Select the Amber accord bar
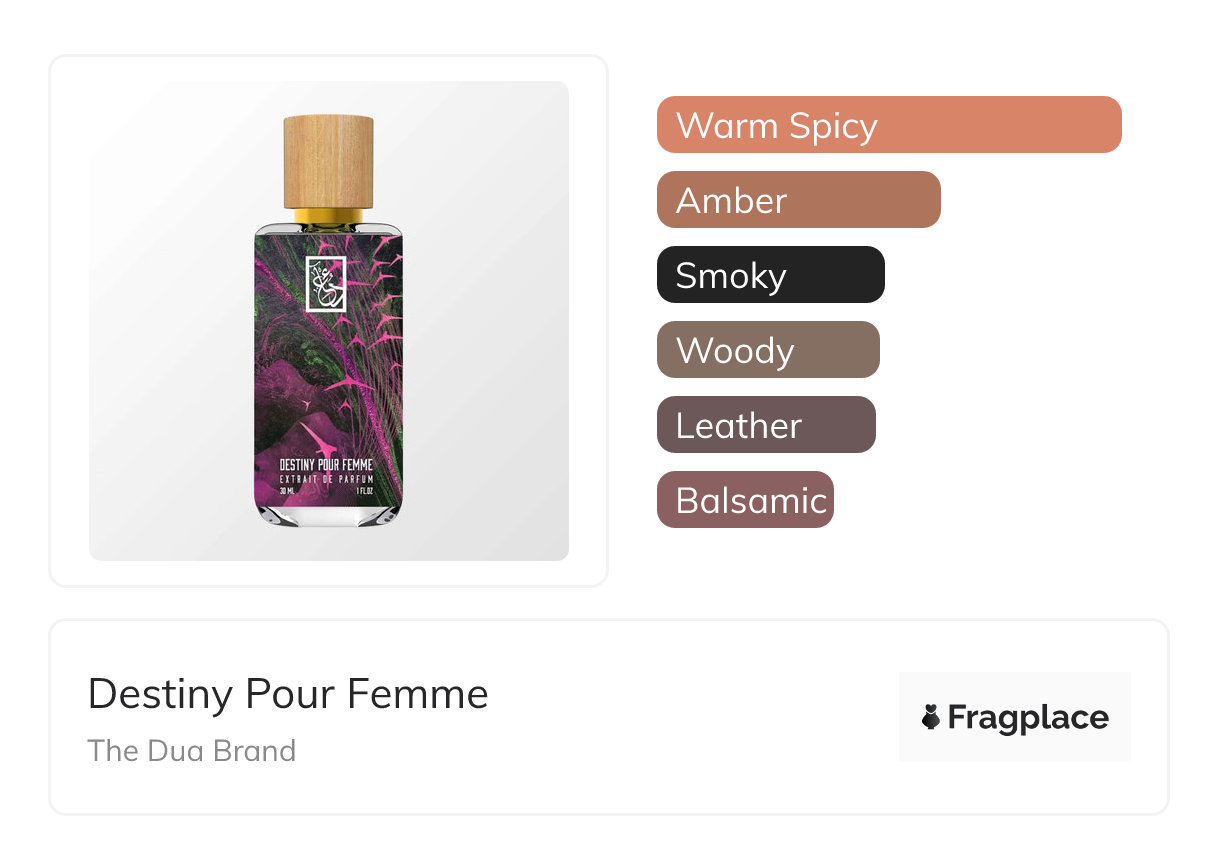Image resolution: width=1218 pixels, height=864 pixels. [x=799, y=200]
